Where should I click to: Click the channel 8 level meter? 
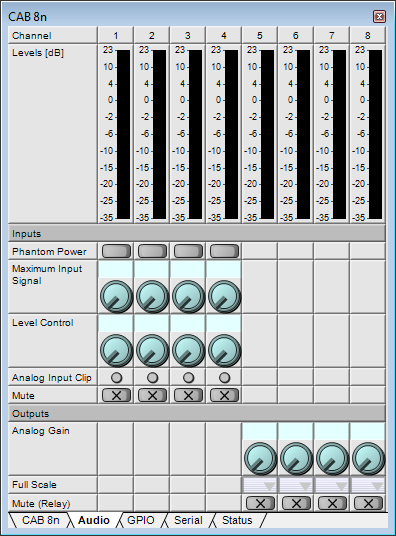point(375,134)
